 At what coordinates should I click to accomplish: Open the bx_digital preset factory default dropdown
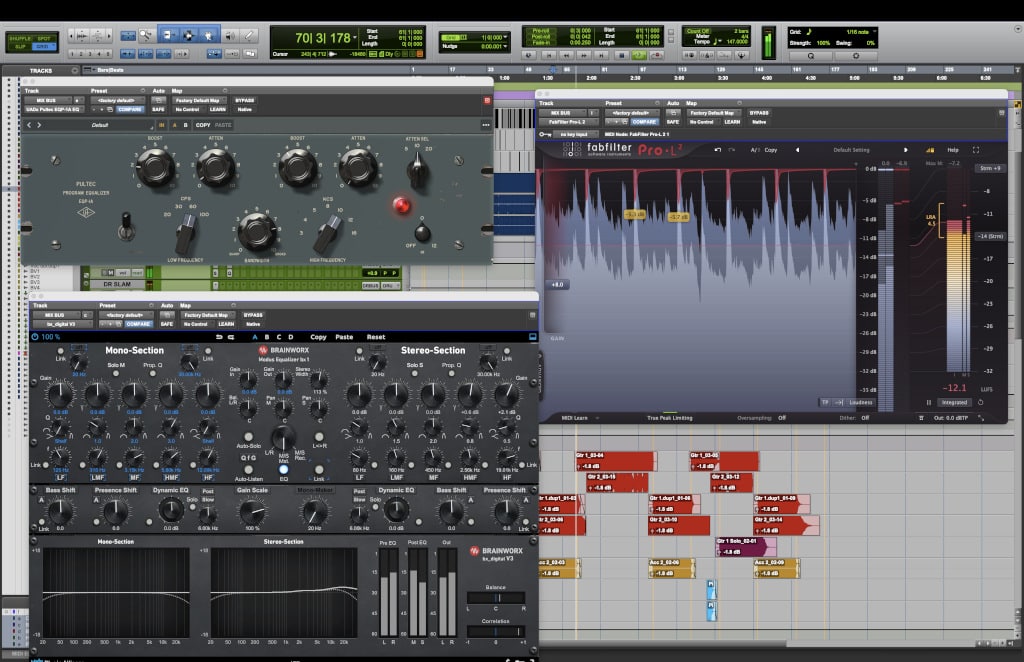tap(125, 315)
